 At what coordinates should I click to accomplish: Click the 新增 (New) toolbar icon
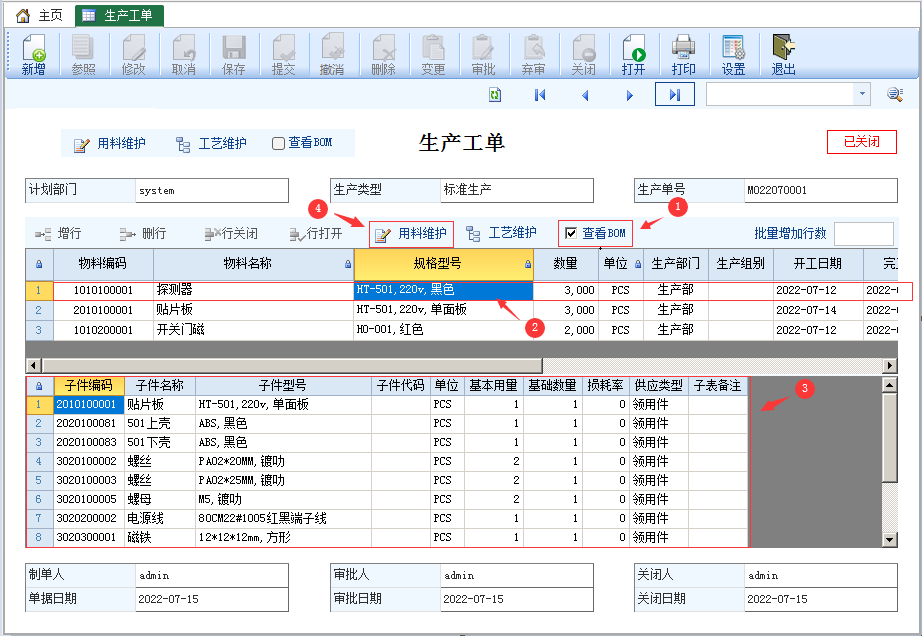click(33, 55)
